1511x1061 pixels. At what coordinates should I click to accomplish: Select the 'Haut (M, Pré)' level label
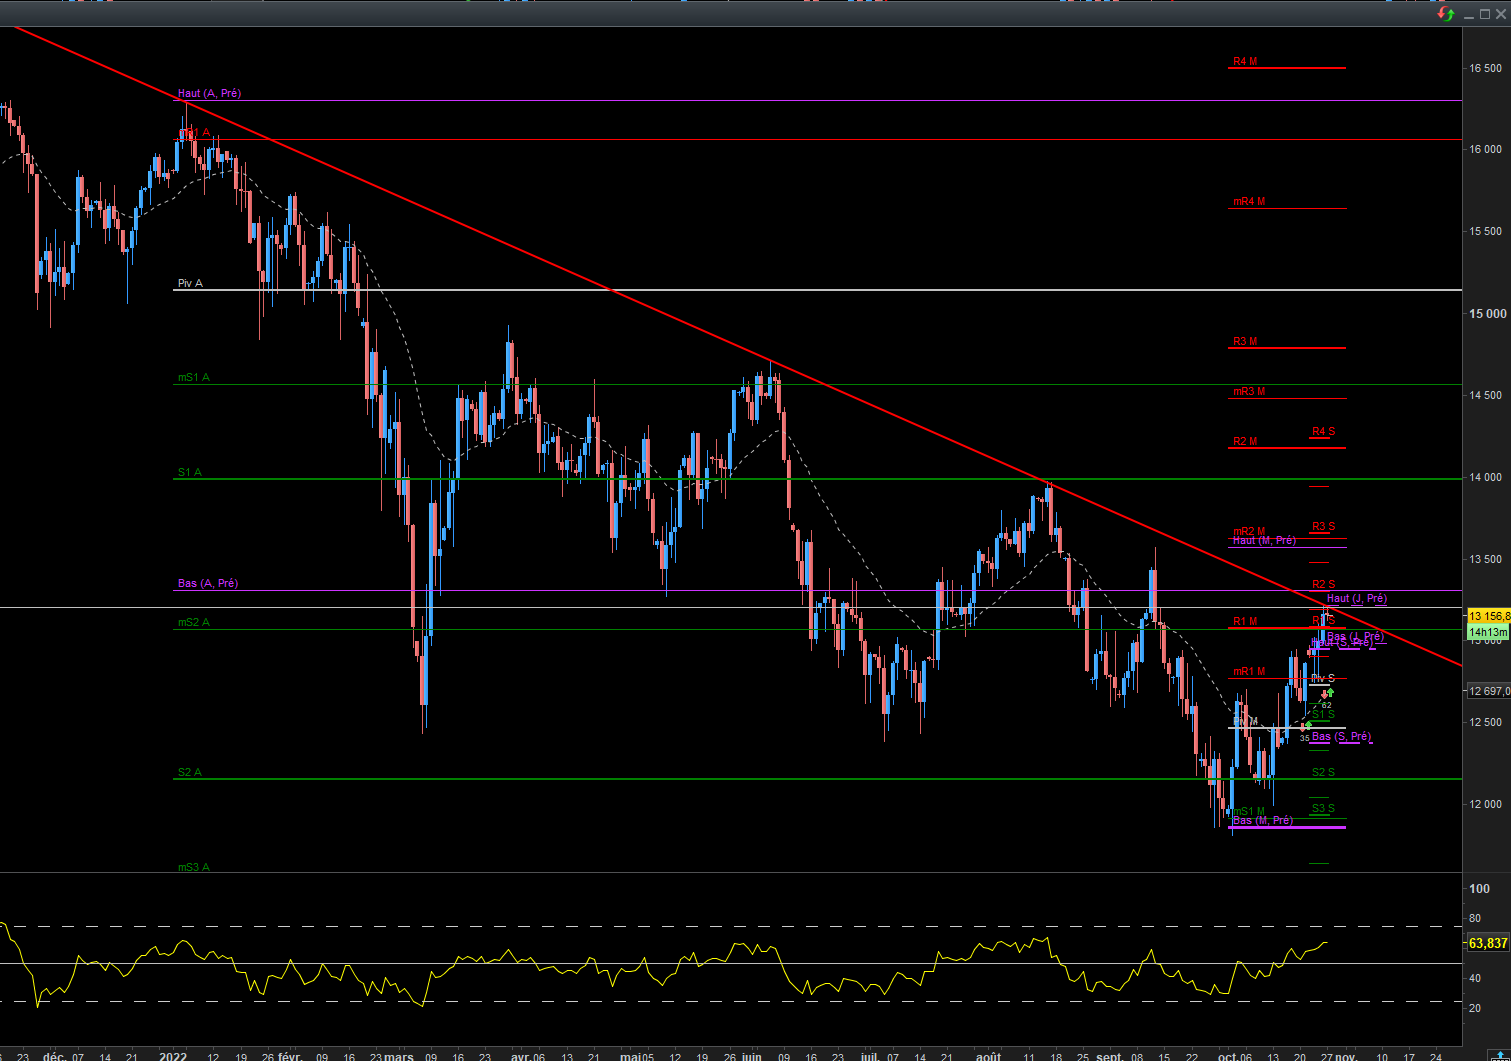pyautogui.click(x=1264, y=540)
